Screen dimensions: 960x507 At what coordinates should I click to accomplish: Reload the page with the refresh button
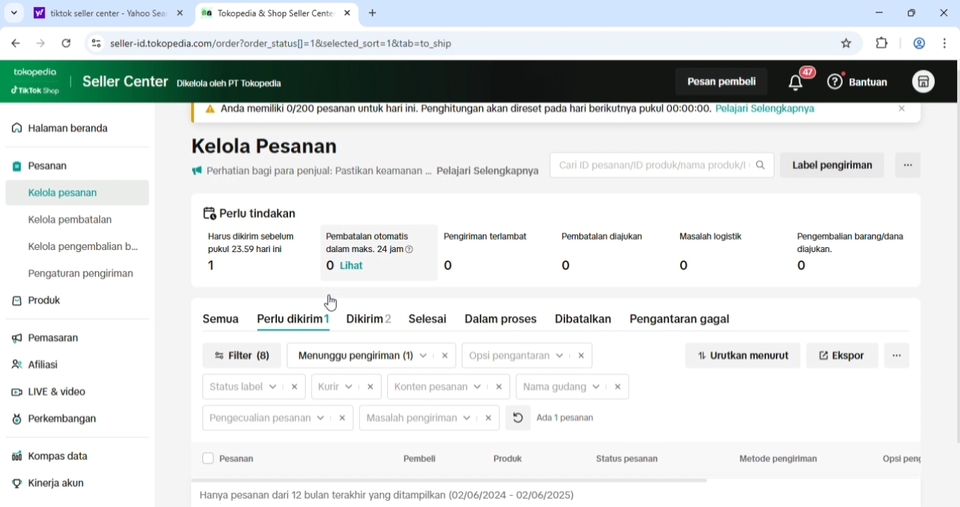(x=66, y=43)
